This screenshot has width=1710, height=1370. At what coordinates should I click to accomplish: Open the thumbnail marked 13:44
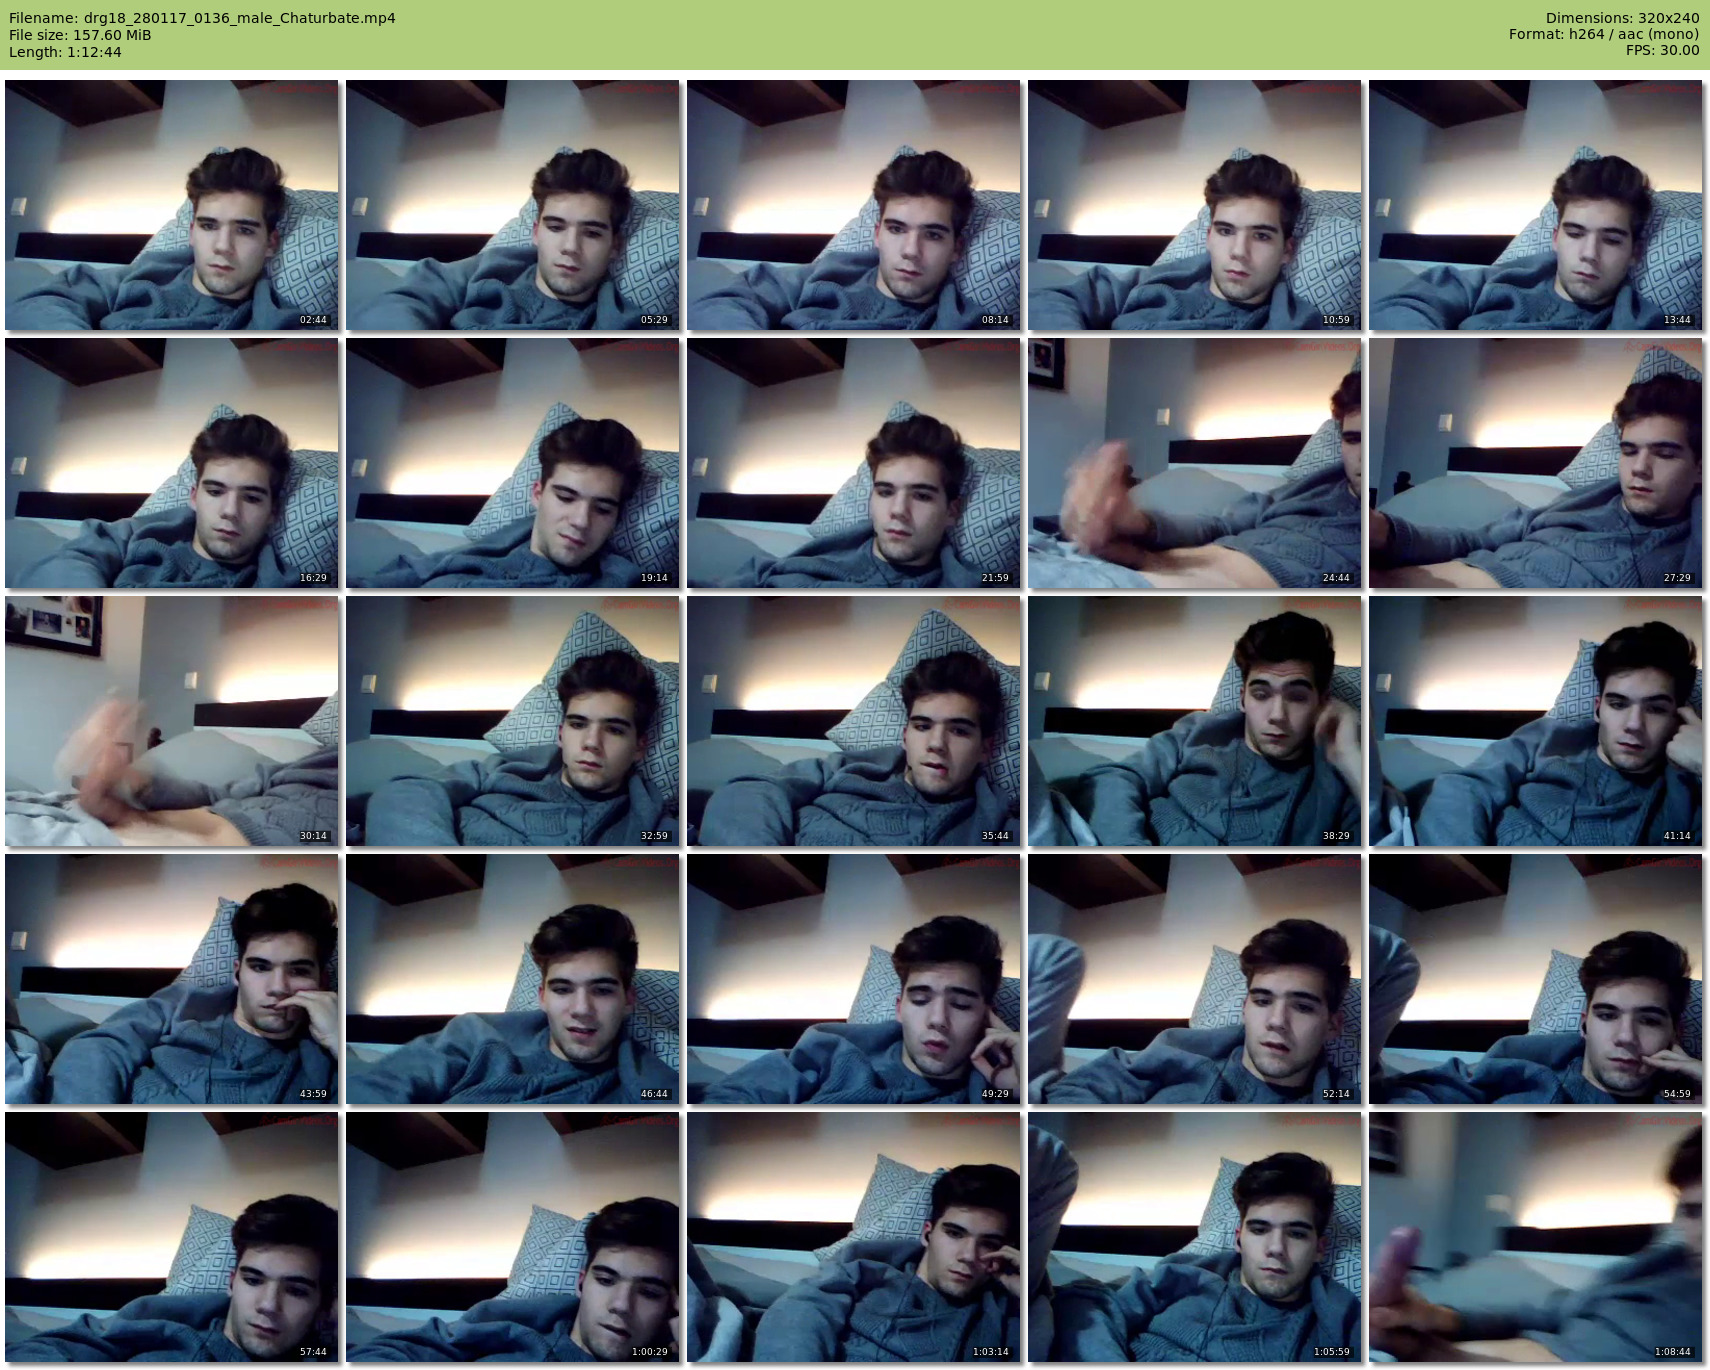tap(1535, 205)
